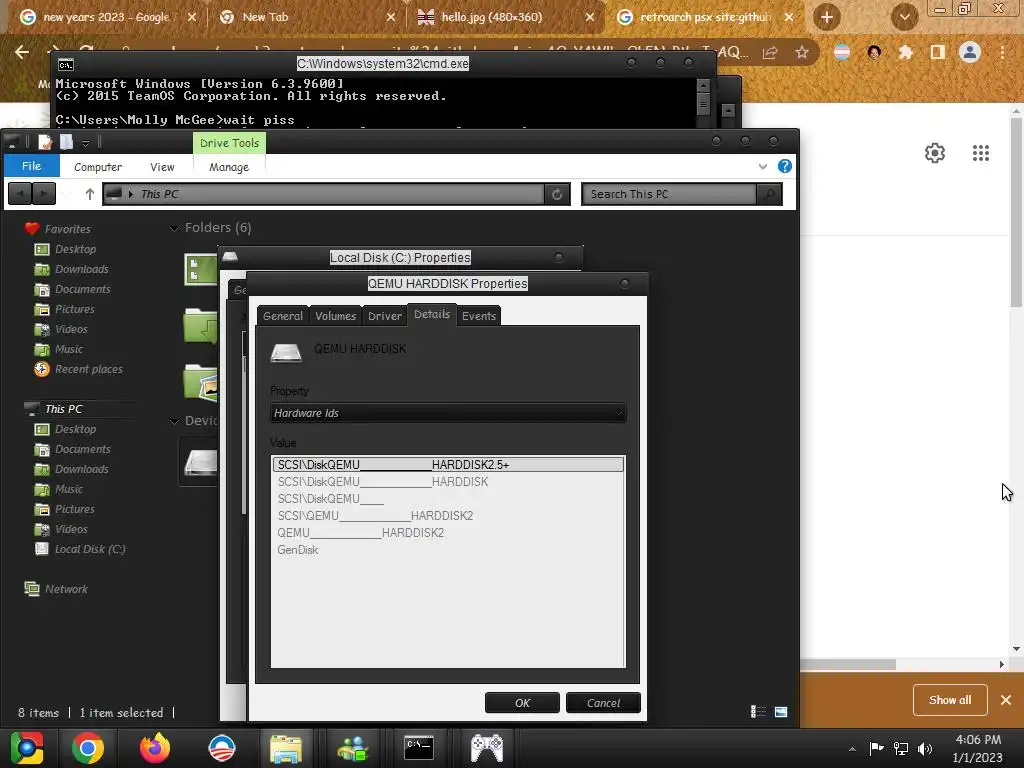This screenshot has width=1024, height=768.
Task: Open the File menu in Explorer
Action: coord(31,166)
